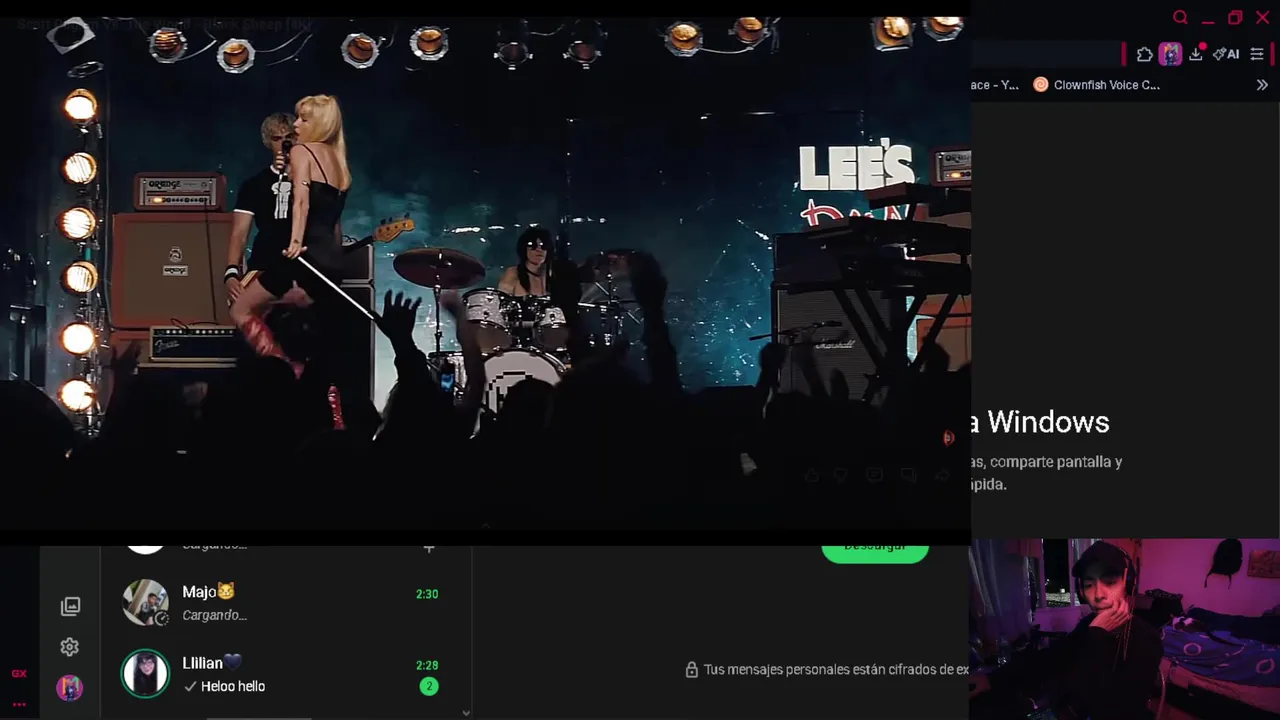Click the unread badge showing 2
The image size is (1280, 720).
click(x=429, y=686)
